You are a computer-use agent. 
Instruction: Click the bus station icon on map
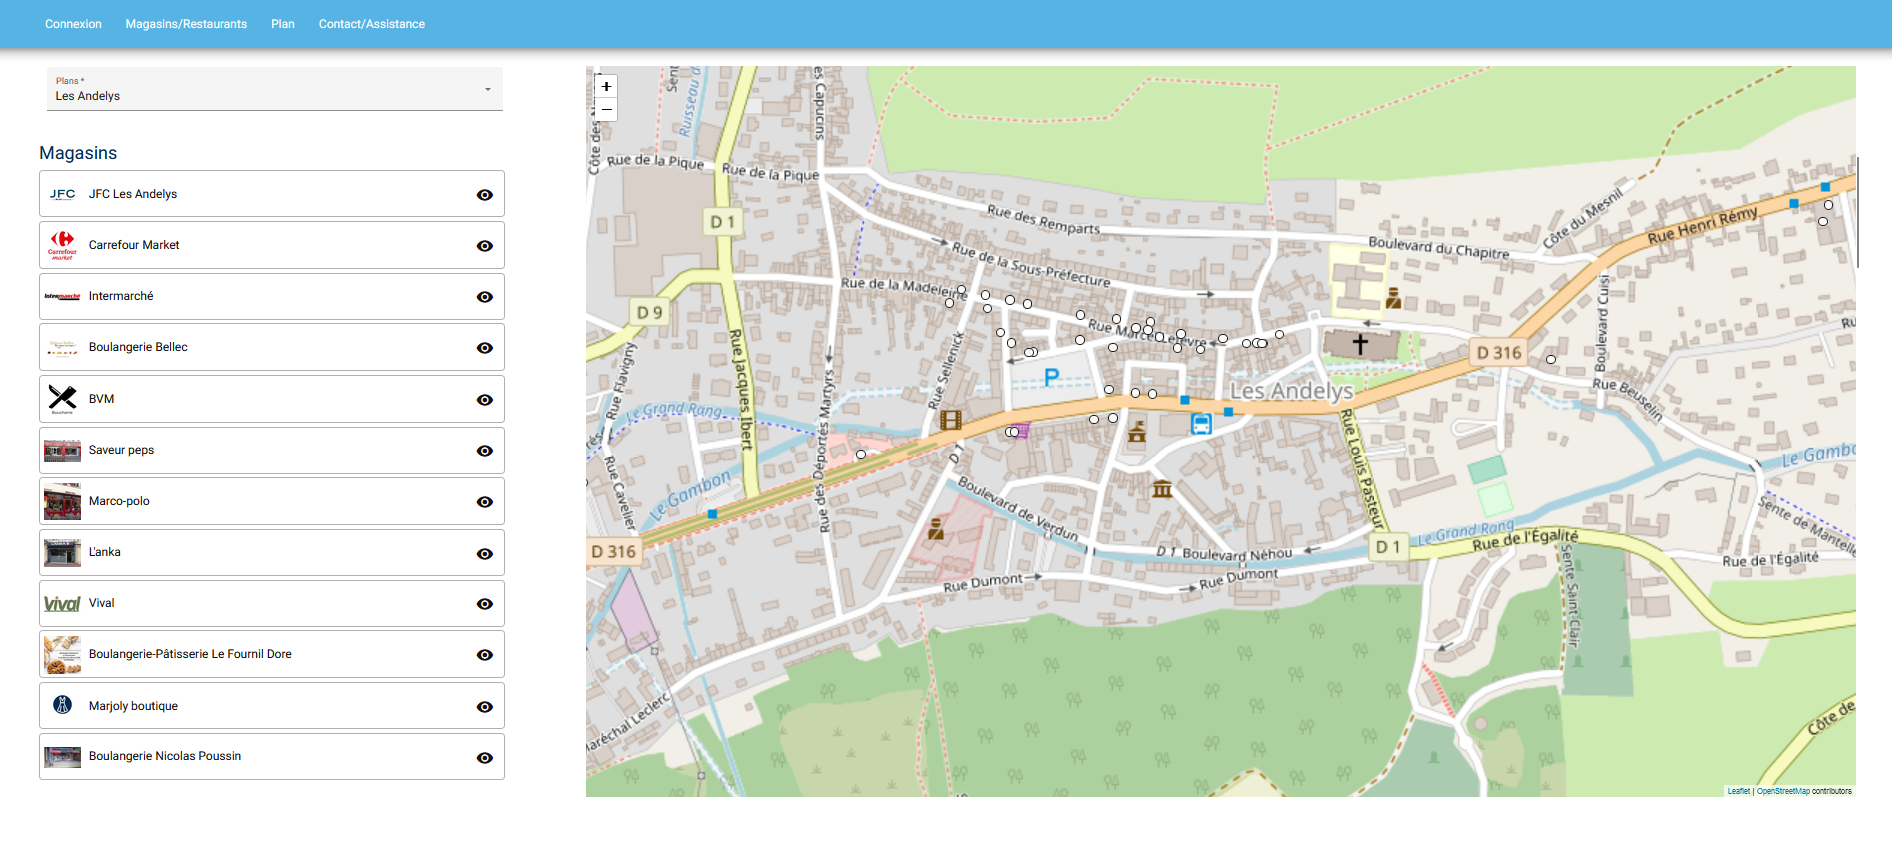tap(1201, 424)
